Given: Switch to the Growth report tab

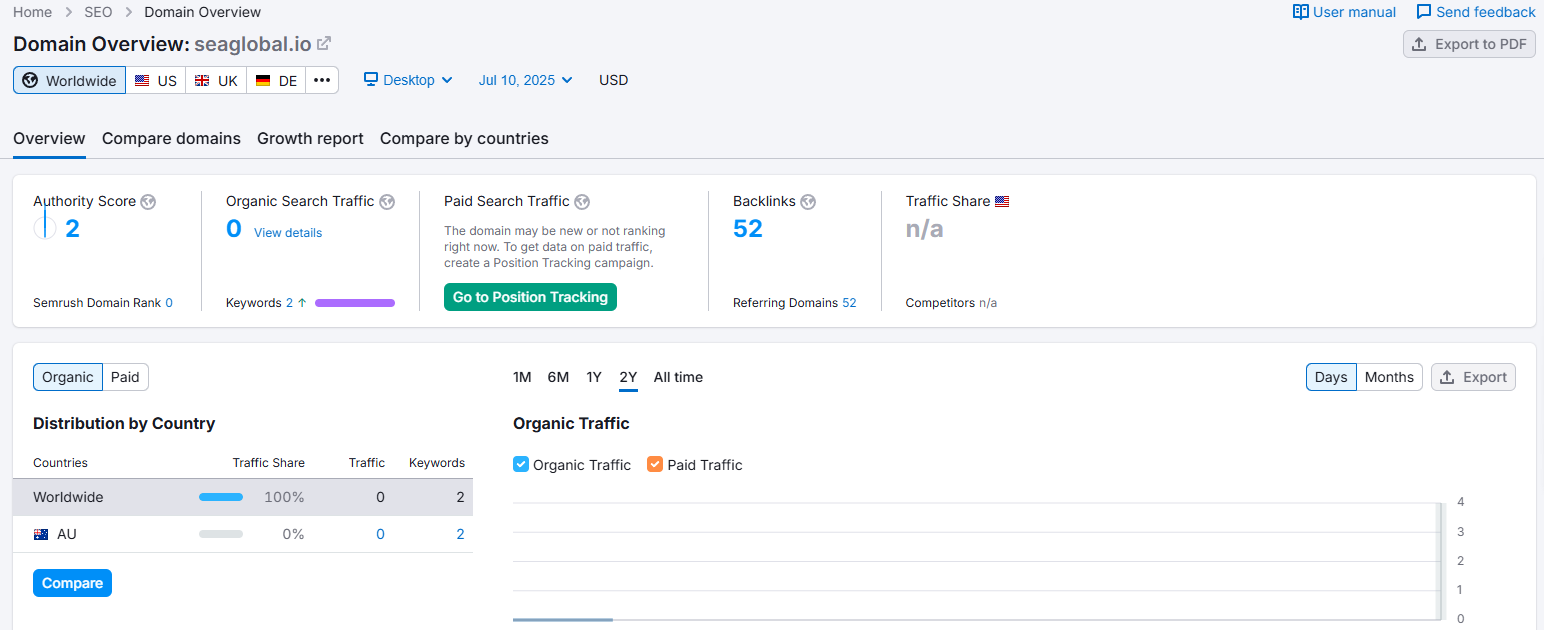Looking at the screenshot, I should (310, 139).
